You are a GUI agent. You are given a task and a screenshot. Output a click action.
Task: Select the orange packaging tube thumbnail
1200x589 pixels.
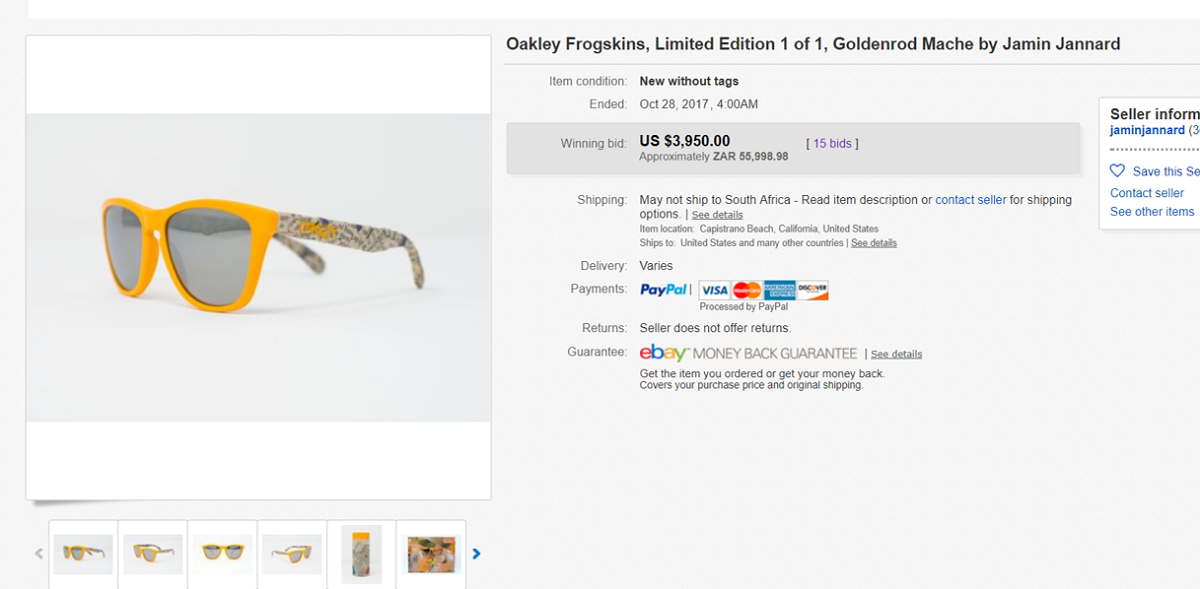pos(361,553)
